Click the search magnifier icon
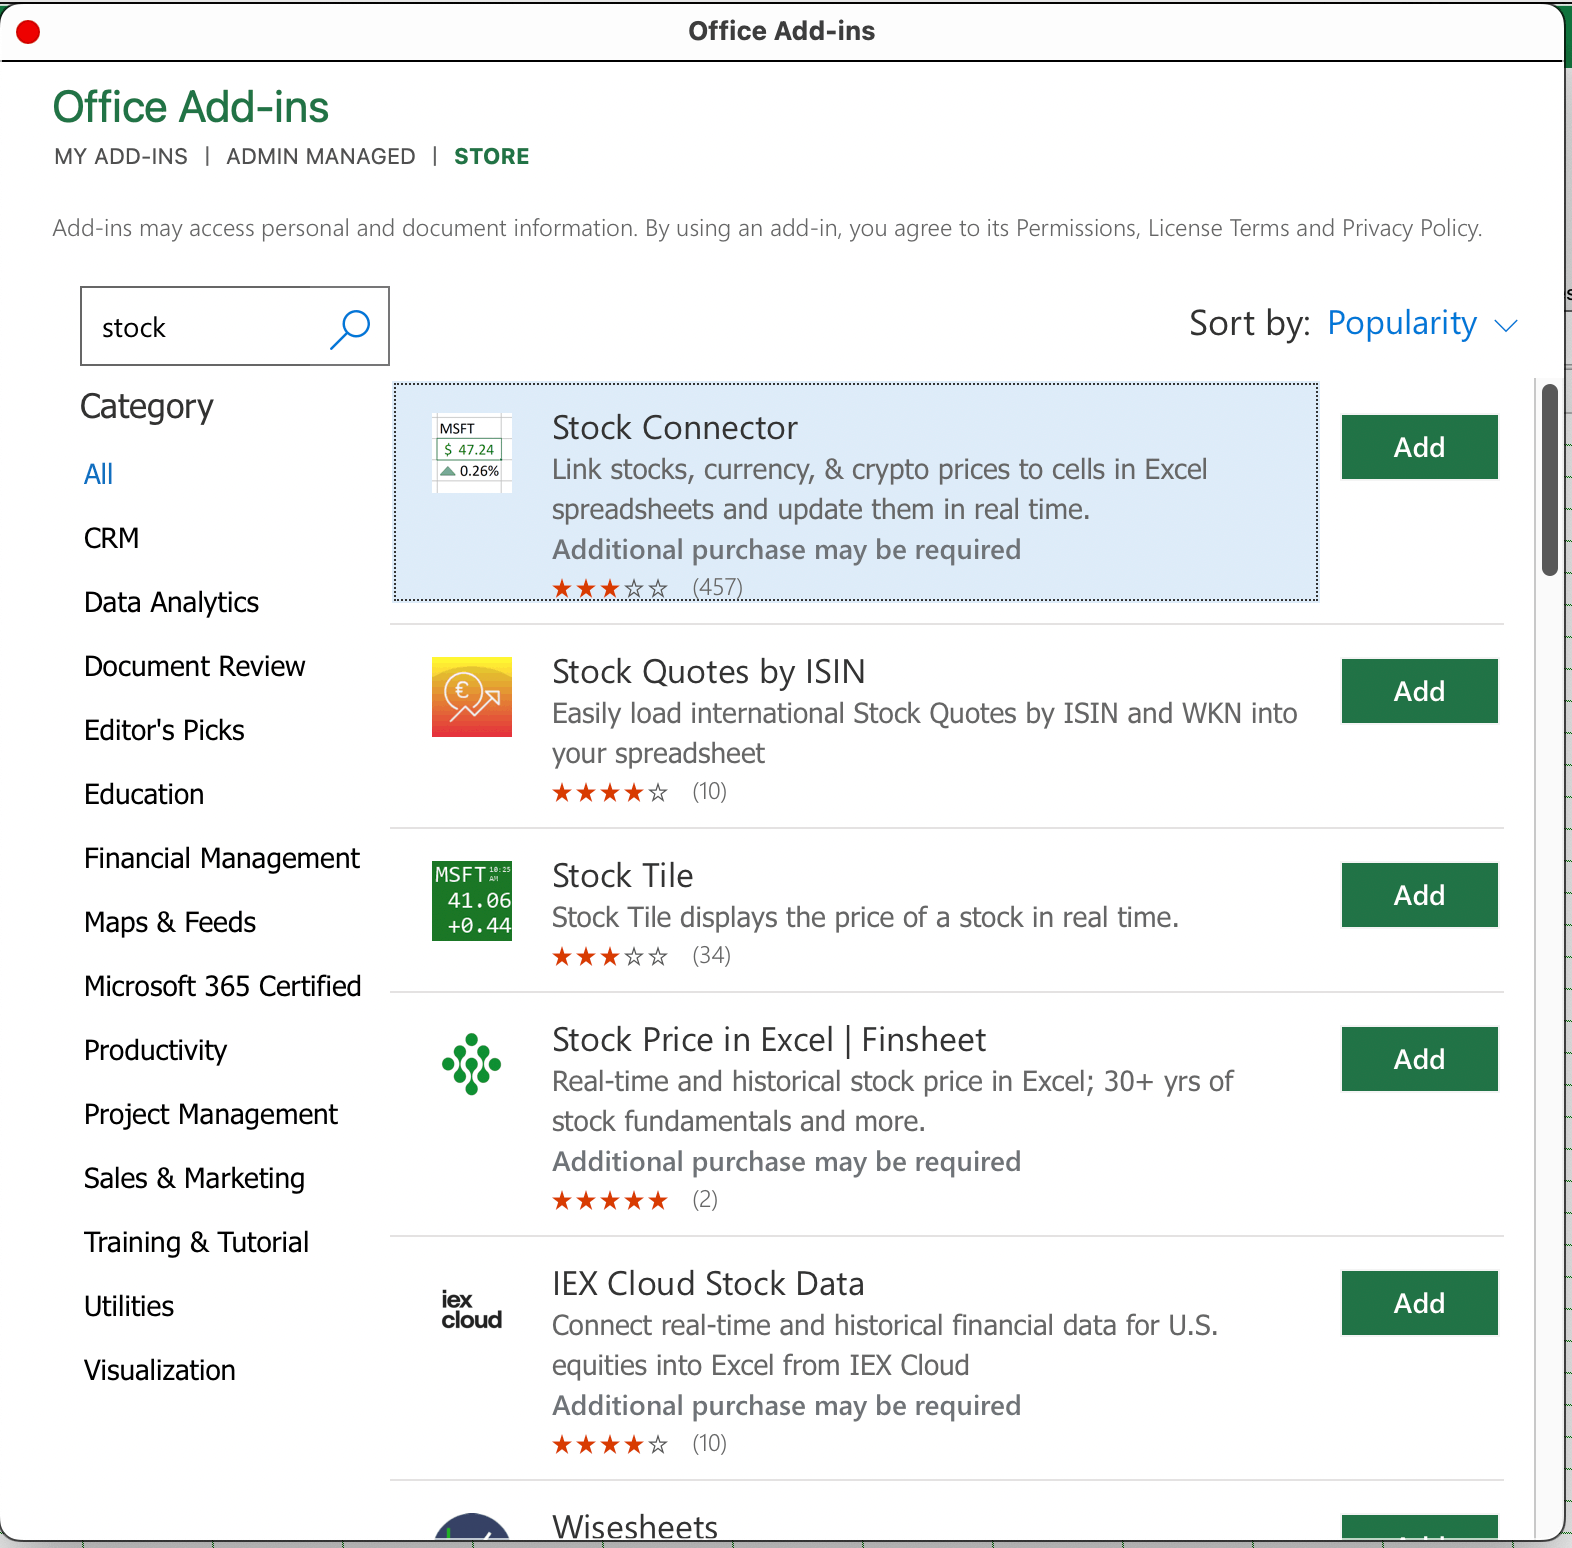This screenshot has height=1548, width=1572. [350, 328]
